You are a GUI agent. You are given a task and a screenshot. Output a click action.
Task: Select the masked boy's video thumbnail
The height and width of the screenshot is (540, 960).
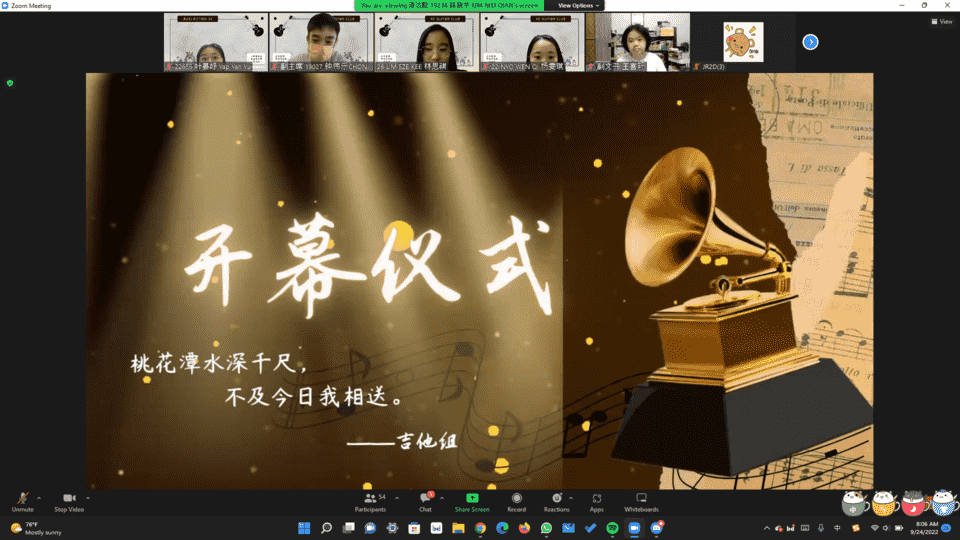[x=321, y=42]
